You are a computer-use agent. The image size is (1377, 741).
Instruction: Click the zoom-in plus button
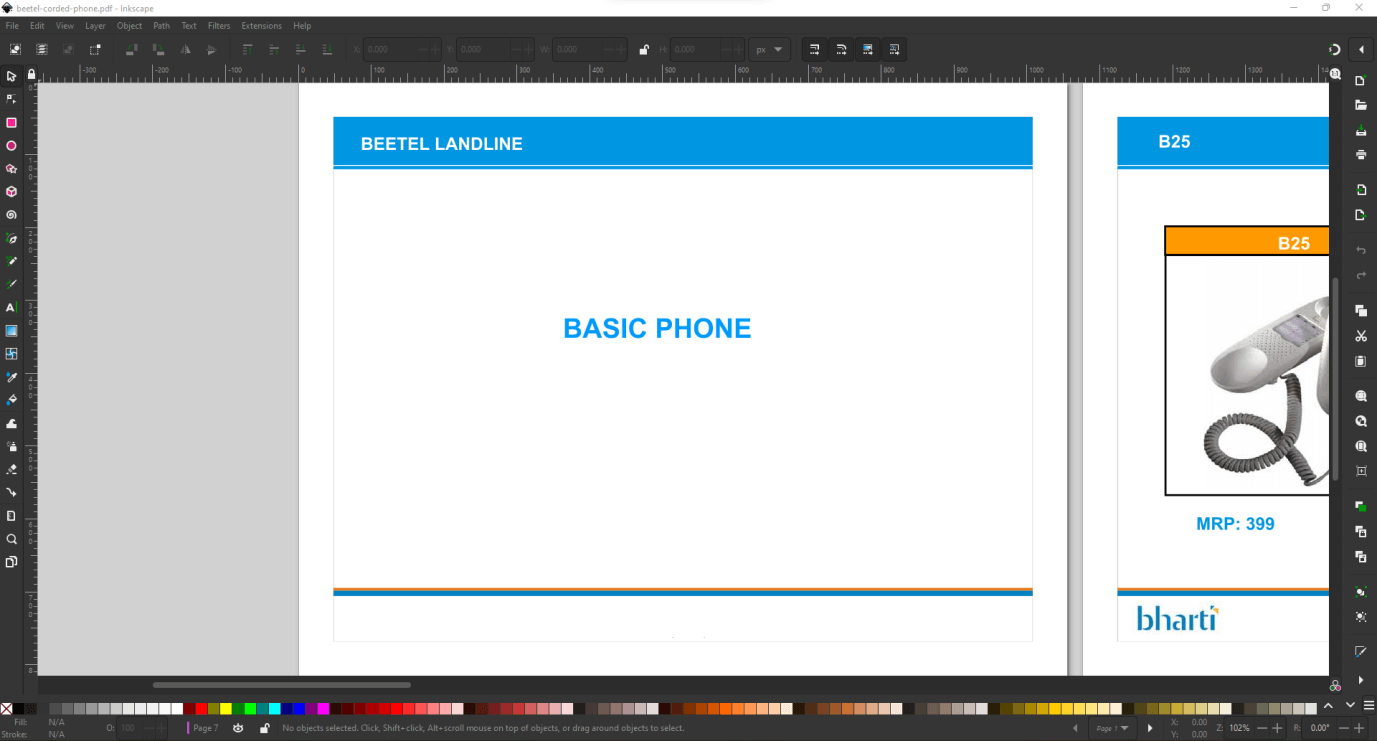pyautogui.click(x=1279, y=728)
